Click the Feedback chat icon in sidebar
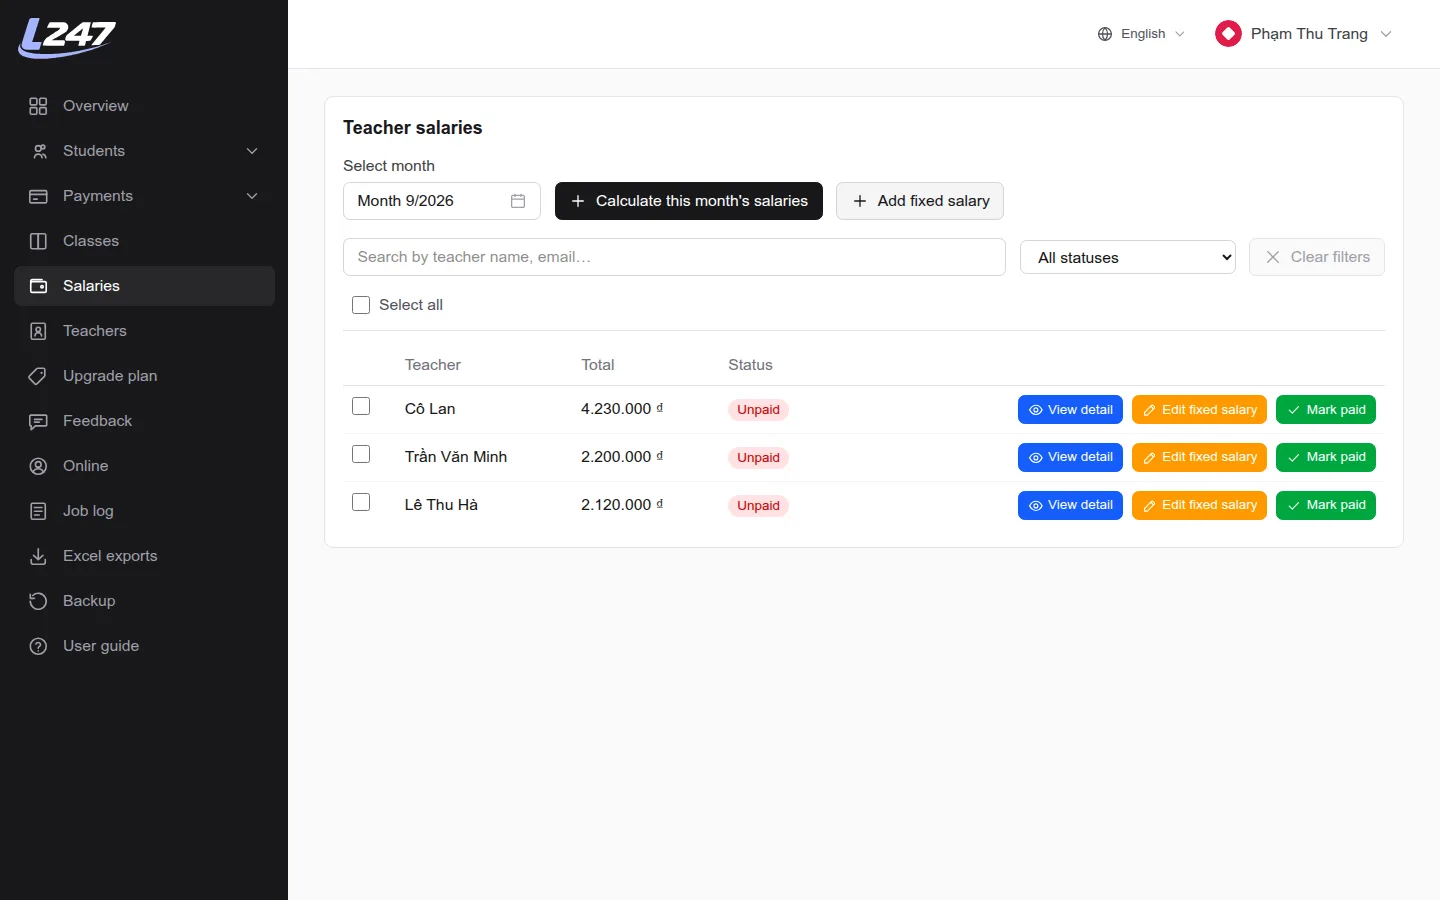 point(38,421)
